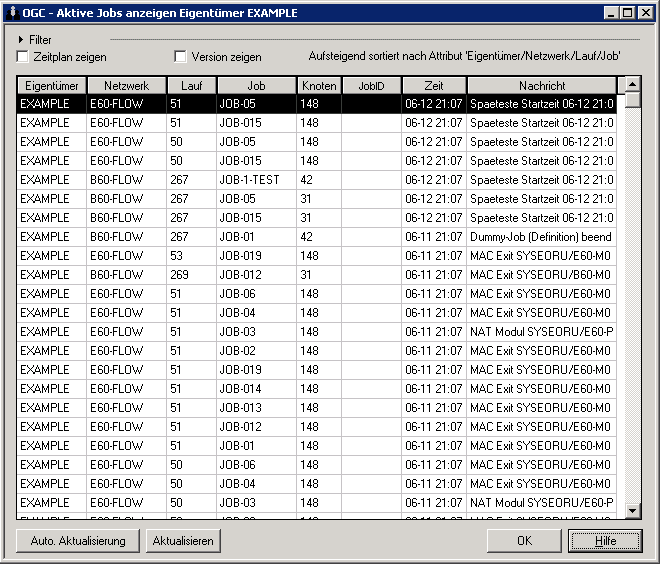Image resolution: width=660 pixels, height=564 pixels.
Task: Sort by the Nachricht column header
Action: pyautogui.click(x=541, y=86)
